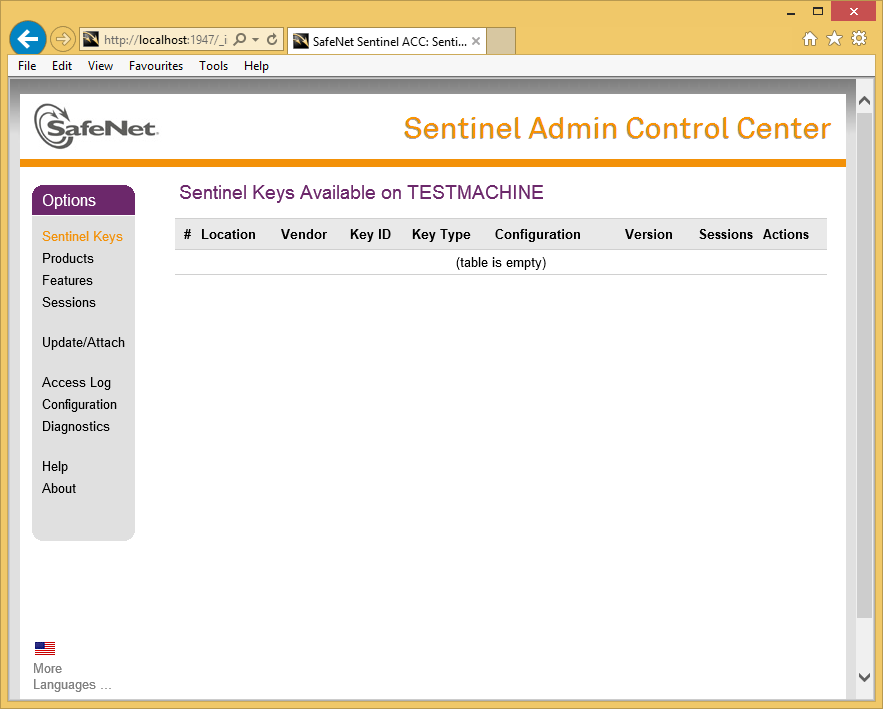Open browser Home page icon

810,39
